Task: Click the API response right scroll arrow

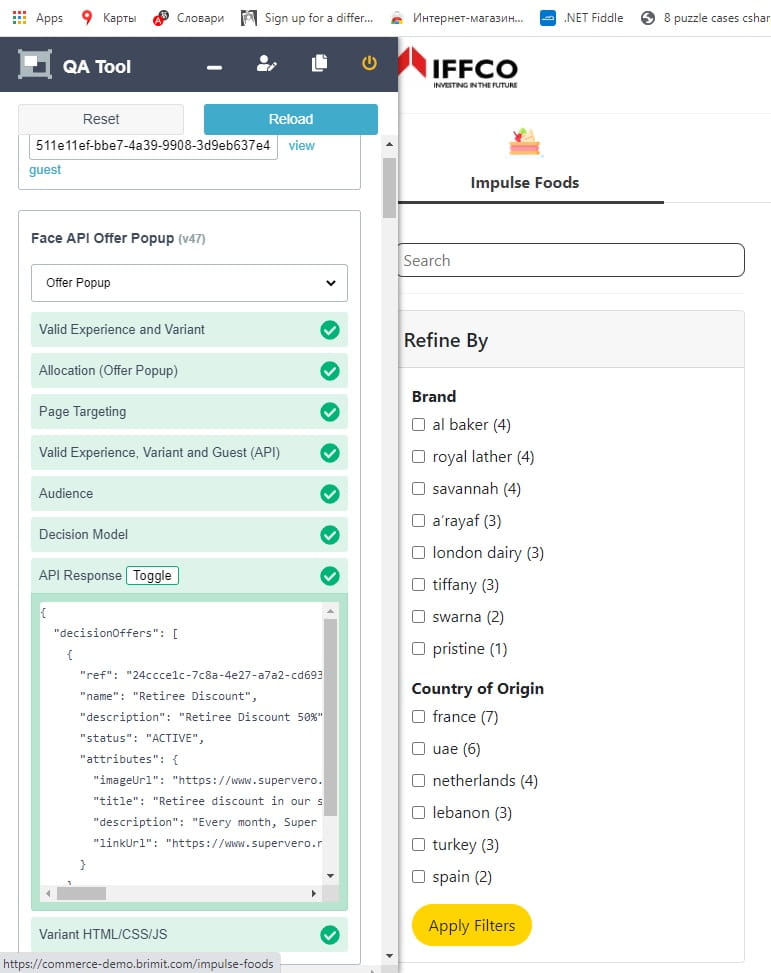Action: (314, 894)
